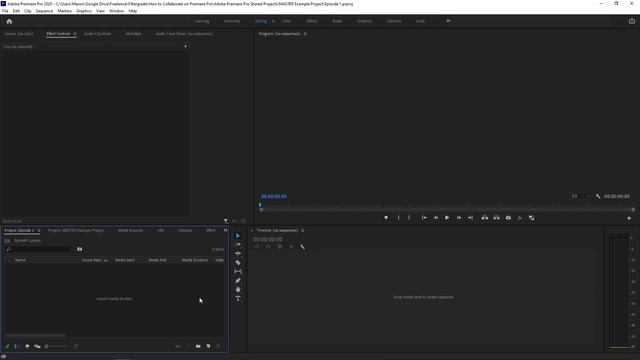Open Program monitor panel menu

(305, 34)
